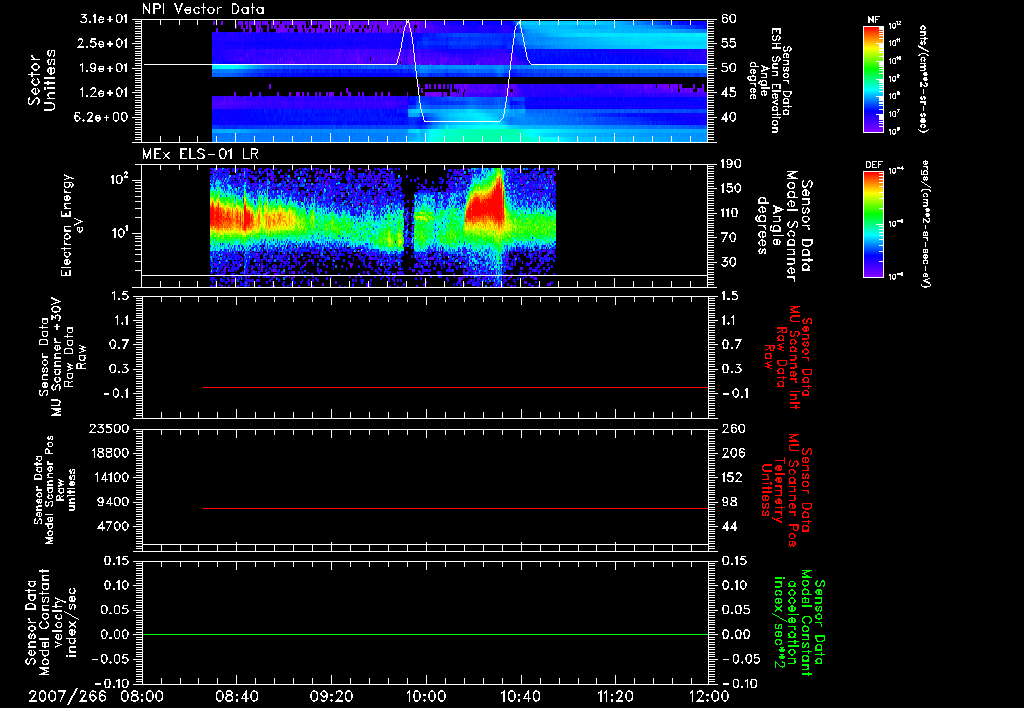
Task: Select the 'NPI Vector Data' panel title
Action: [x=204, y=9]
